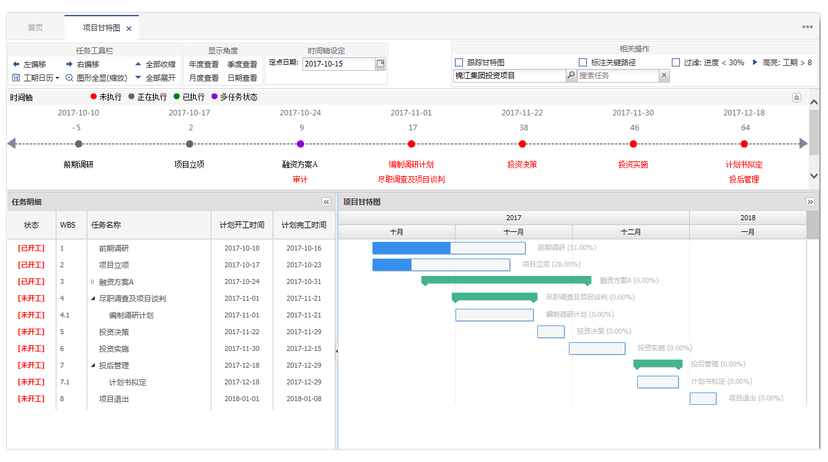
Task: Click the 2017-11-01 red timeline marker
Action: pyautogui.click(x=411, y=144)
